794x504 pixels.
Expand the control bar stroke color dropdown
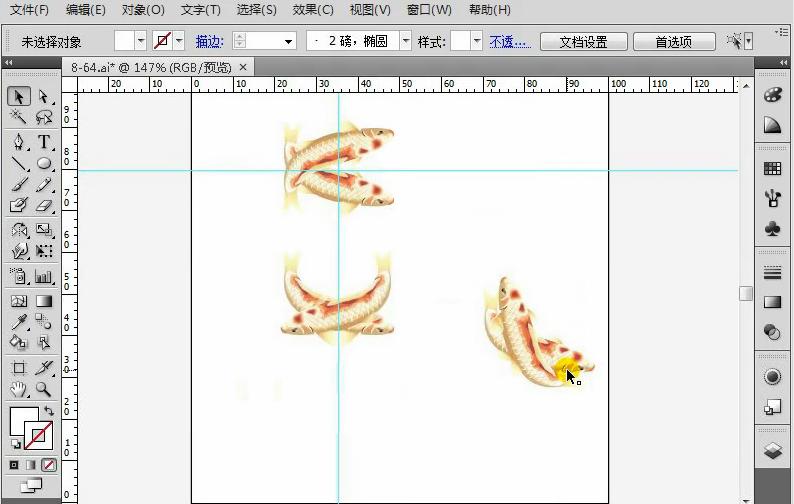click(179, 41)
